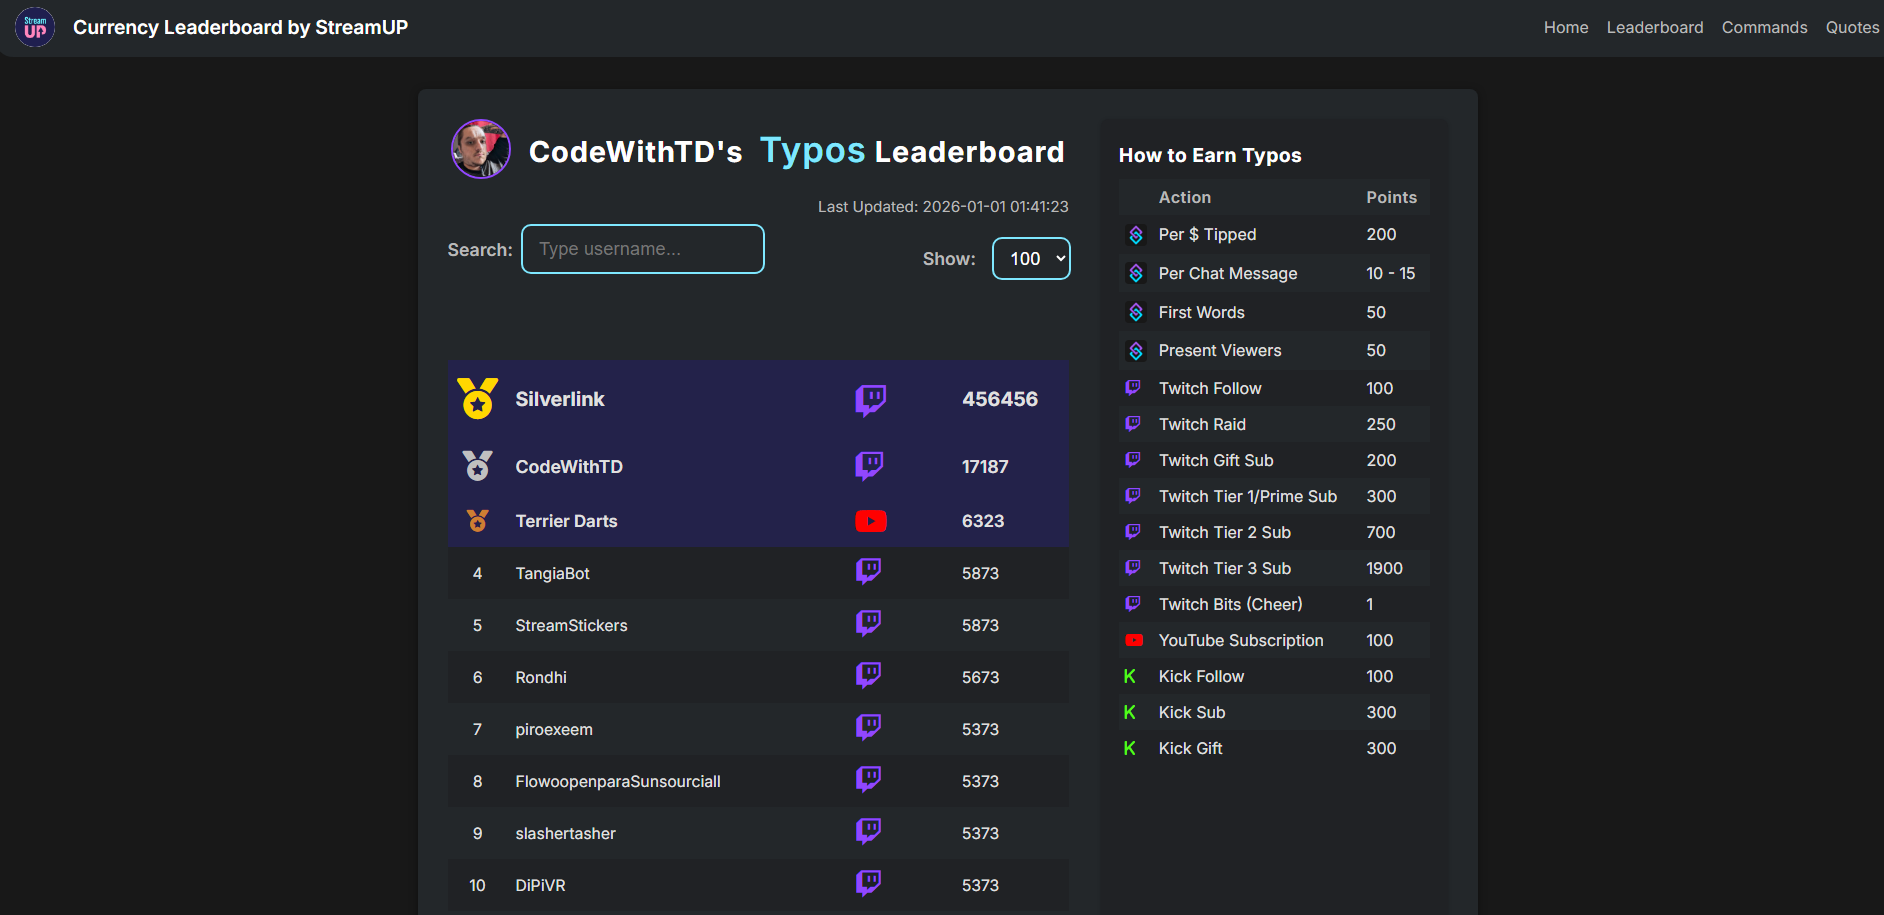Open the Home menu item
The height and width of the screenshot is (915, 1884).
(x=1565, y=28)
